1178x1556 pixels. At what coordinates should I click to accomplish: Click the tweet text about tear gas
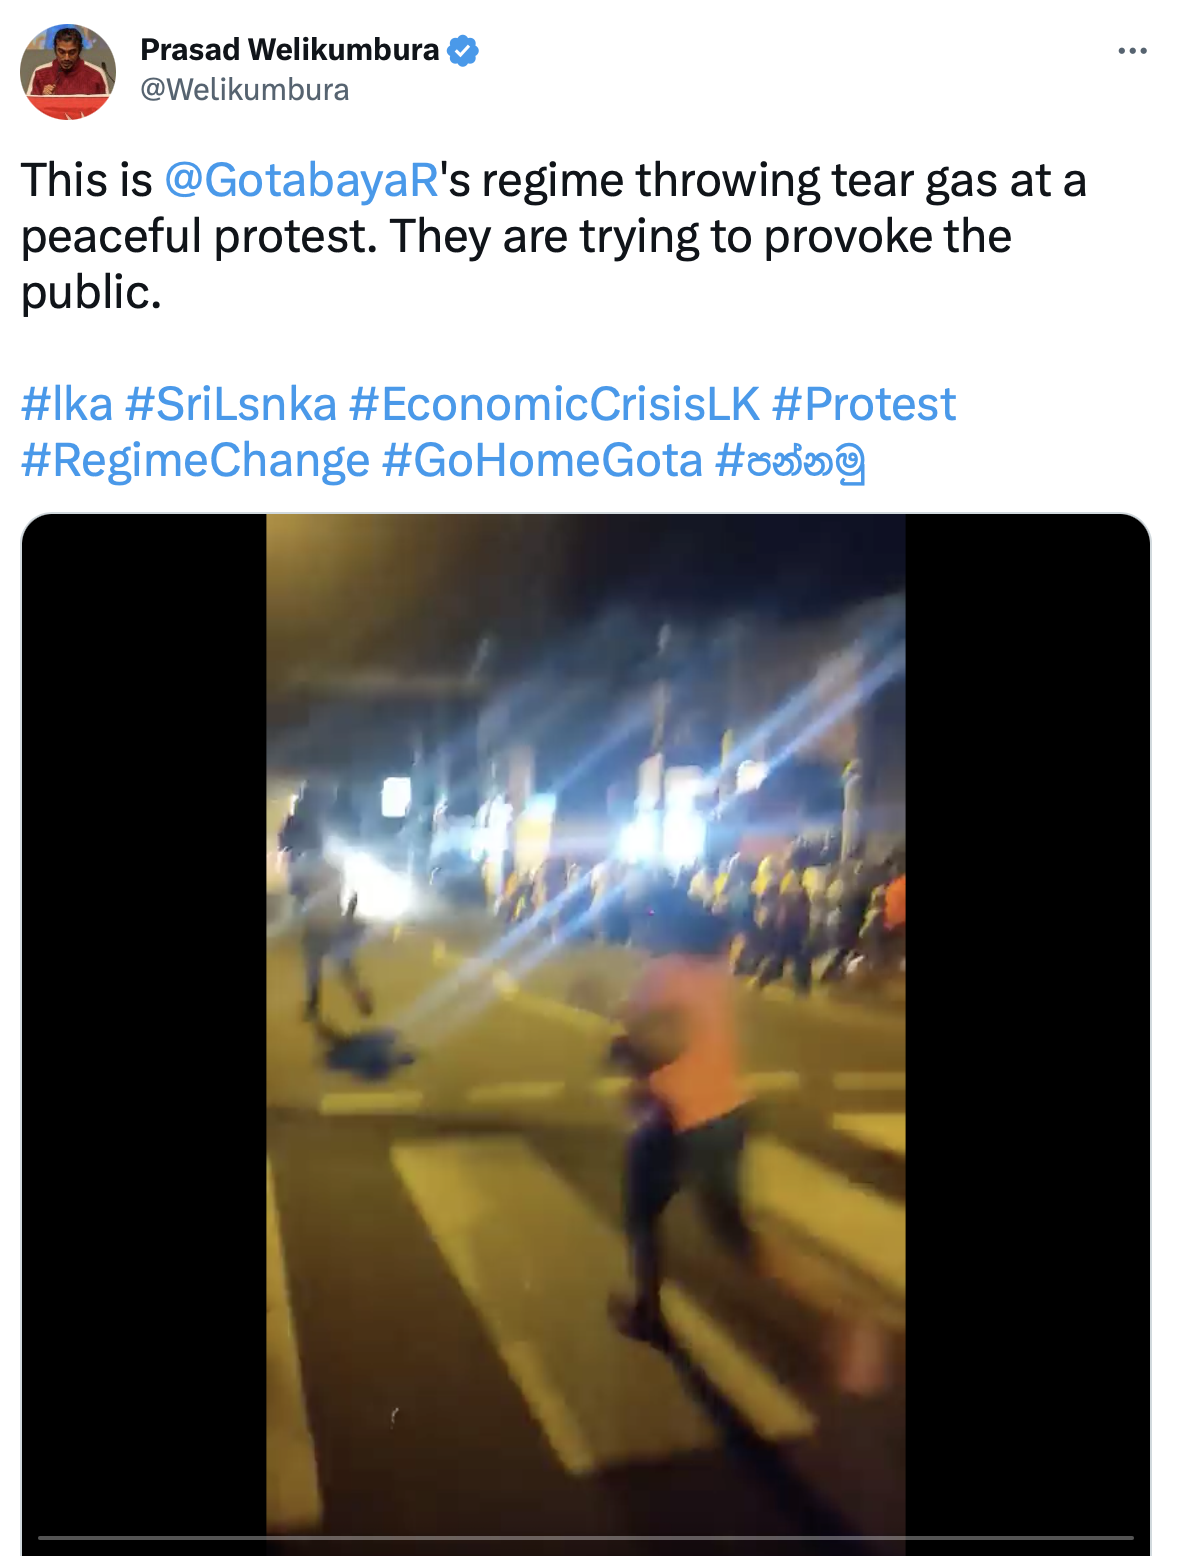(553, 237)
